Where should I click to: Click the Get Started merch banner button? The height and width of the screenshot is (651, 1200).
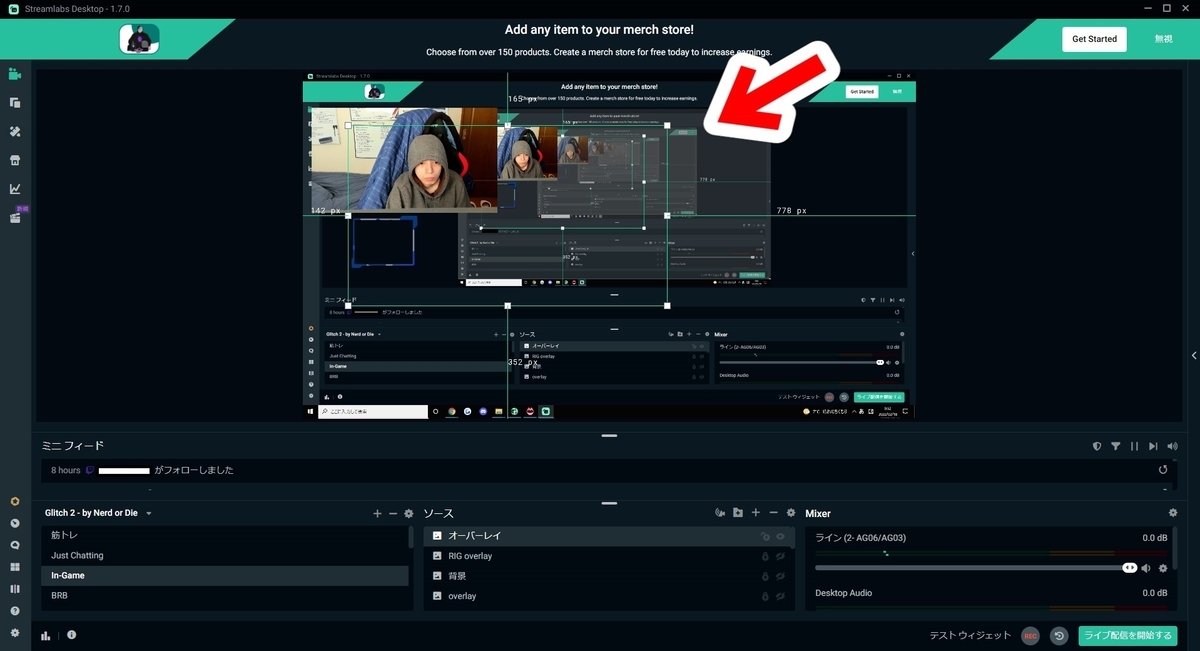click(x=1094, y=39)
